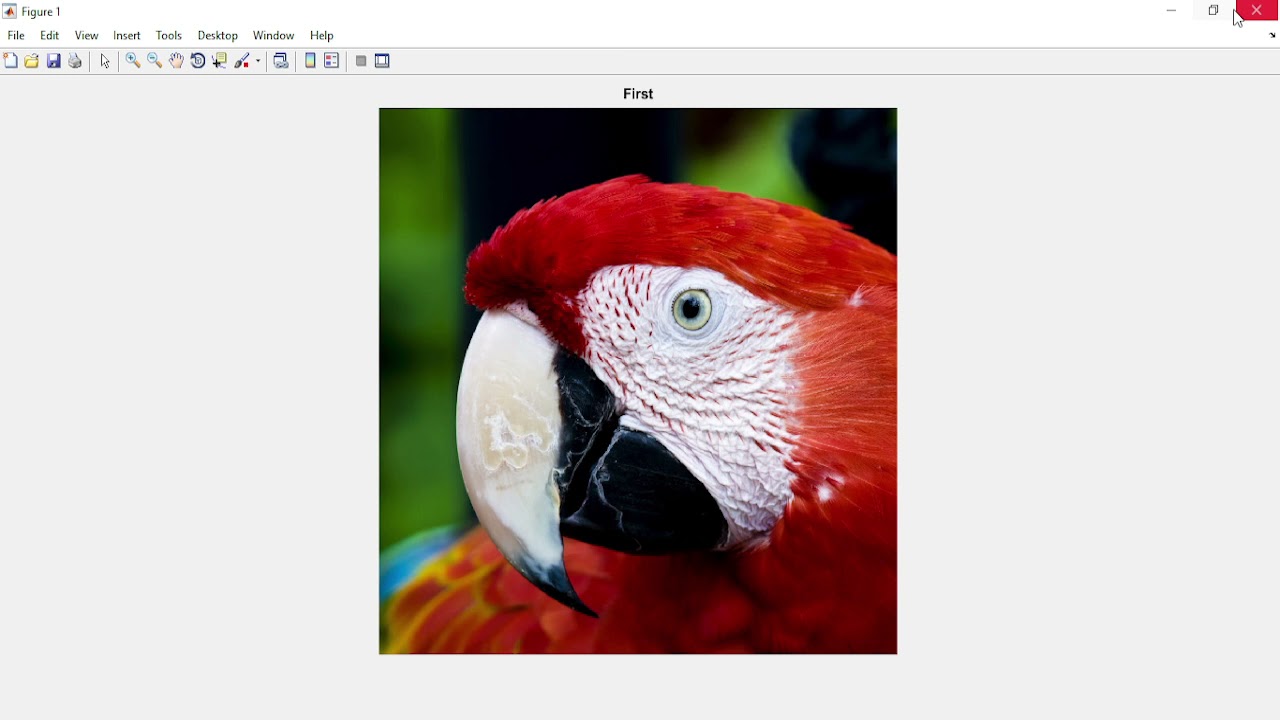Open the Tools menu
1280x720 pixels.
point(169,36)
